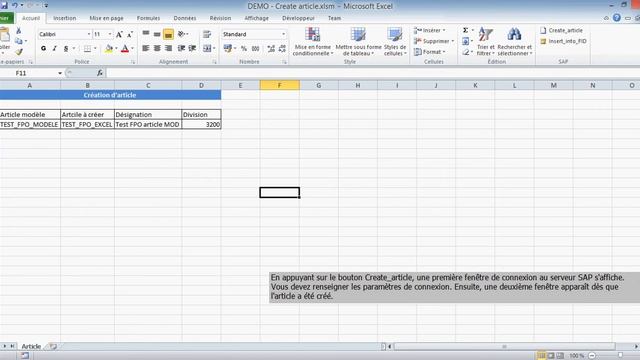This screenshot has width=640, height=360.
Task: Apply thousands separator 000 style
Action: (256, 49)
